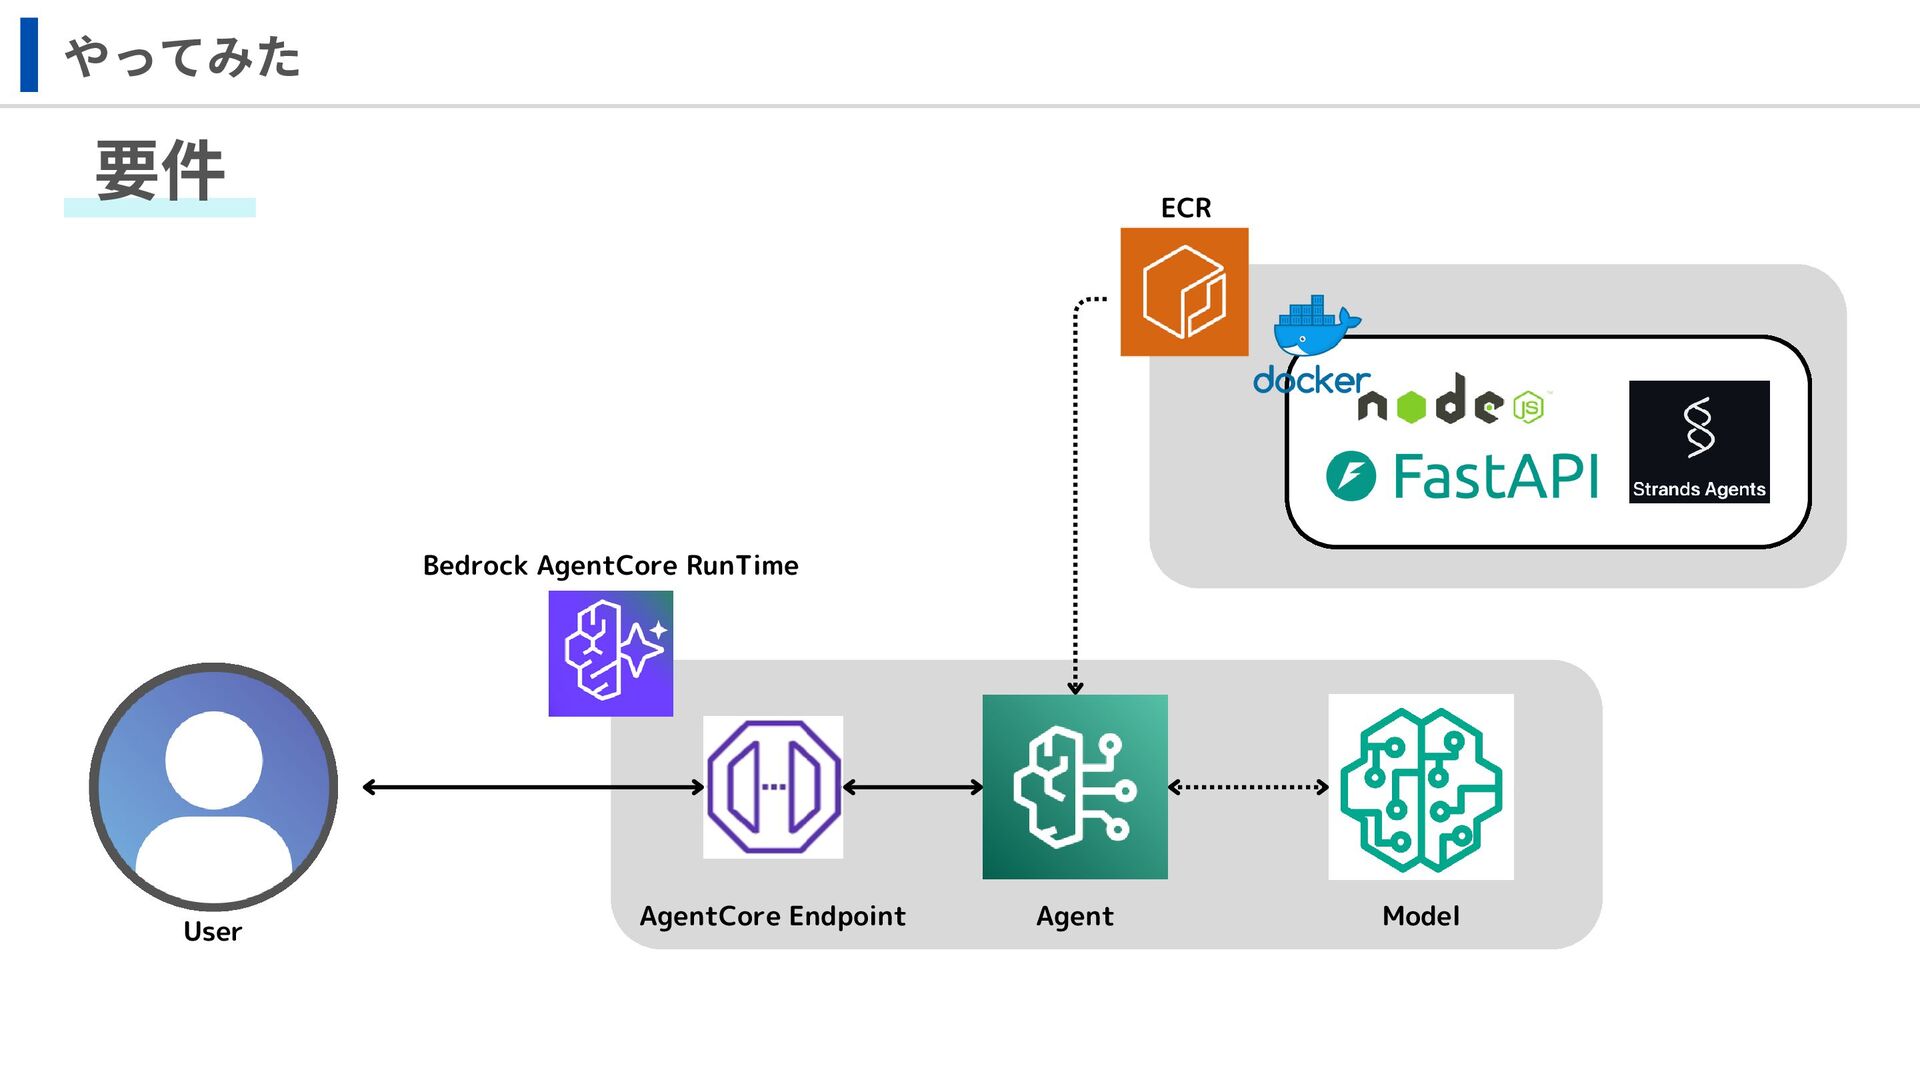The image size is (1920, 1080).
Task: Click the '要件' heading
Action: point(160,172)
